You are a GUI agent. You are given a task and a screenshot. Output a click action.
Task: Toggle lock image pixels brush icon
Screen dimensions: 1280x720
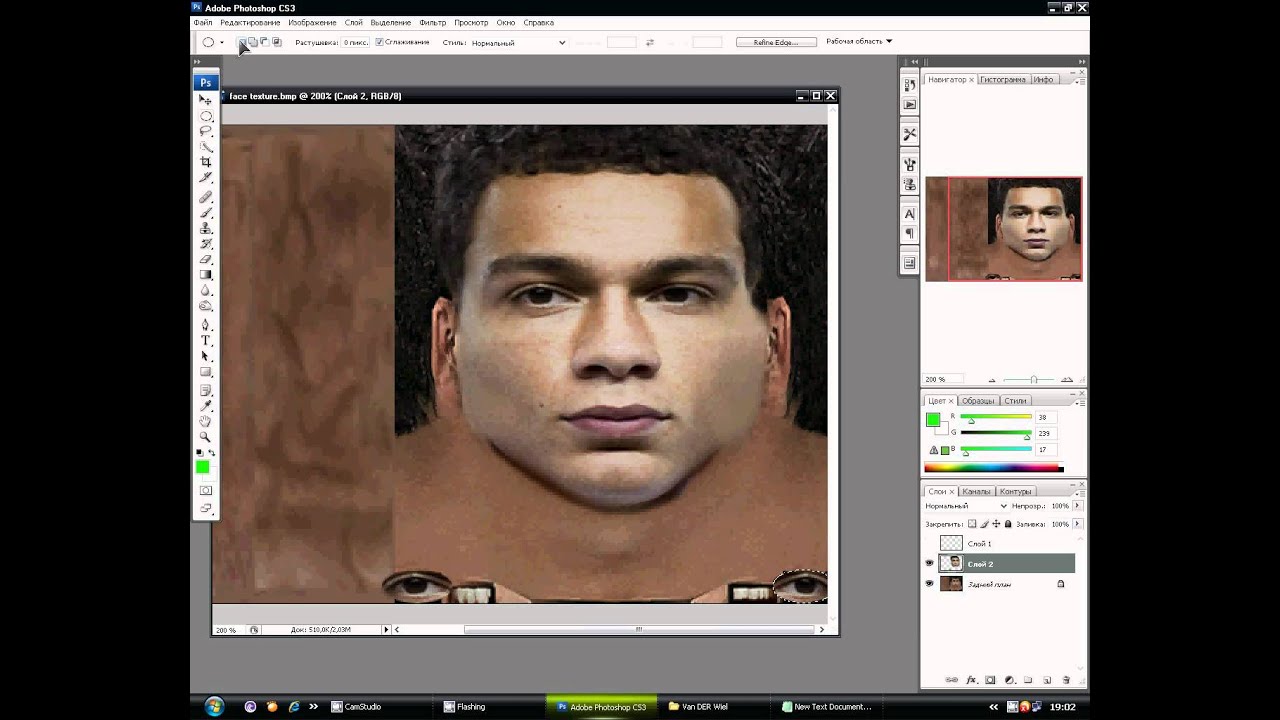coord(984,524)
